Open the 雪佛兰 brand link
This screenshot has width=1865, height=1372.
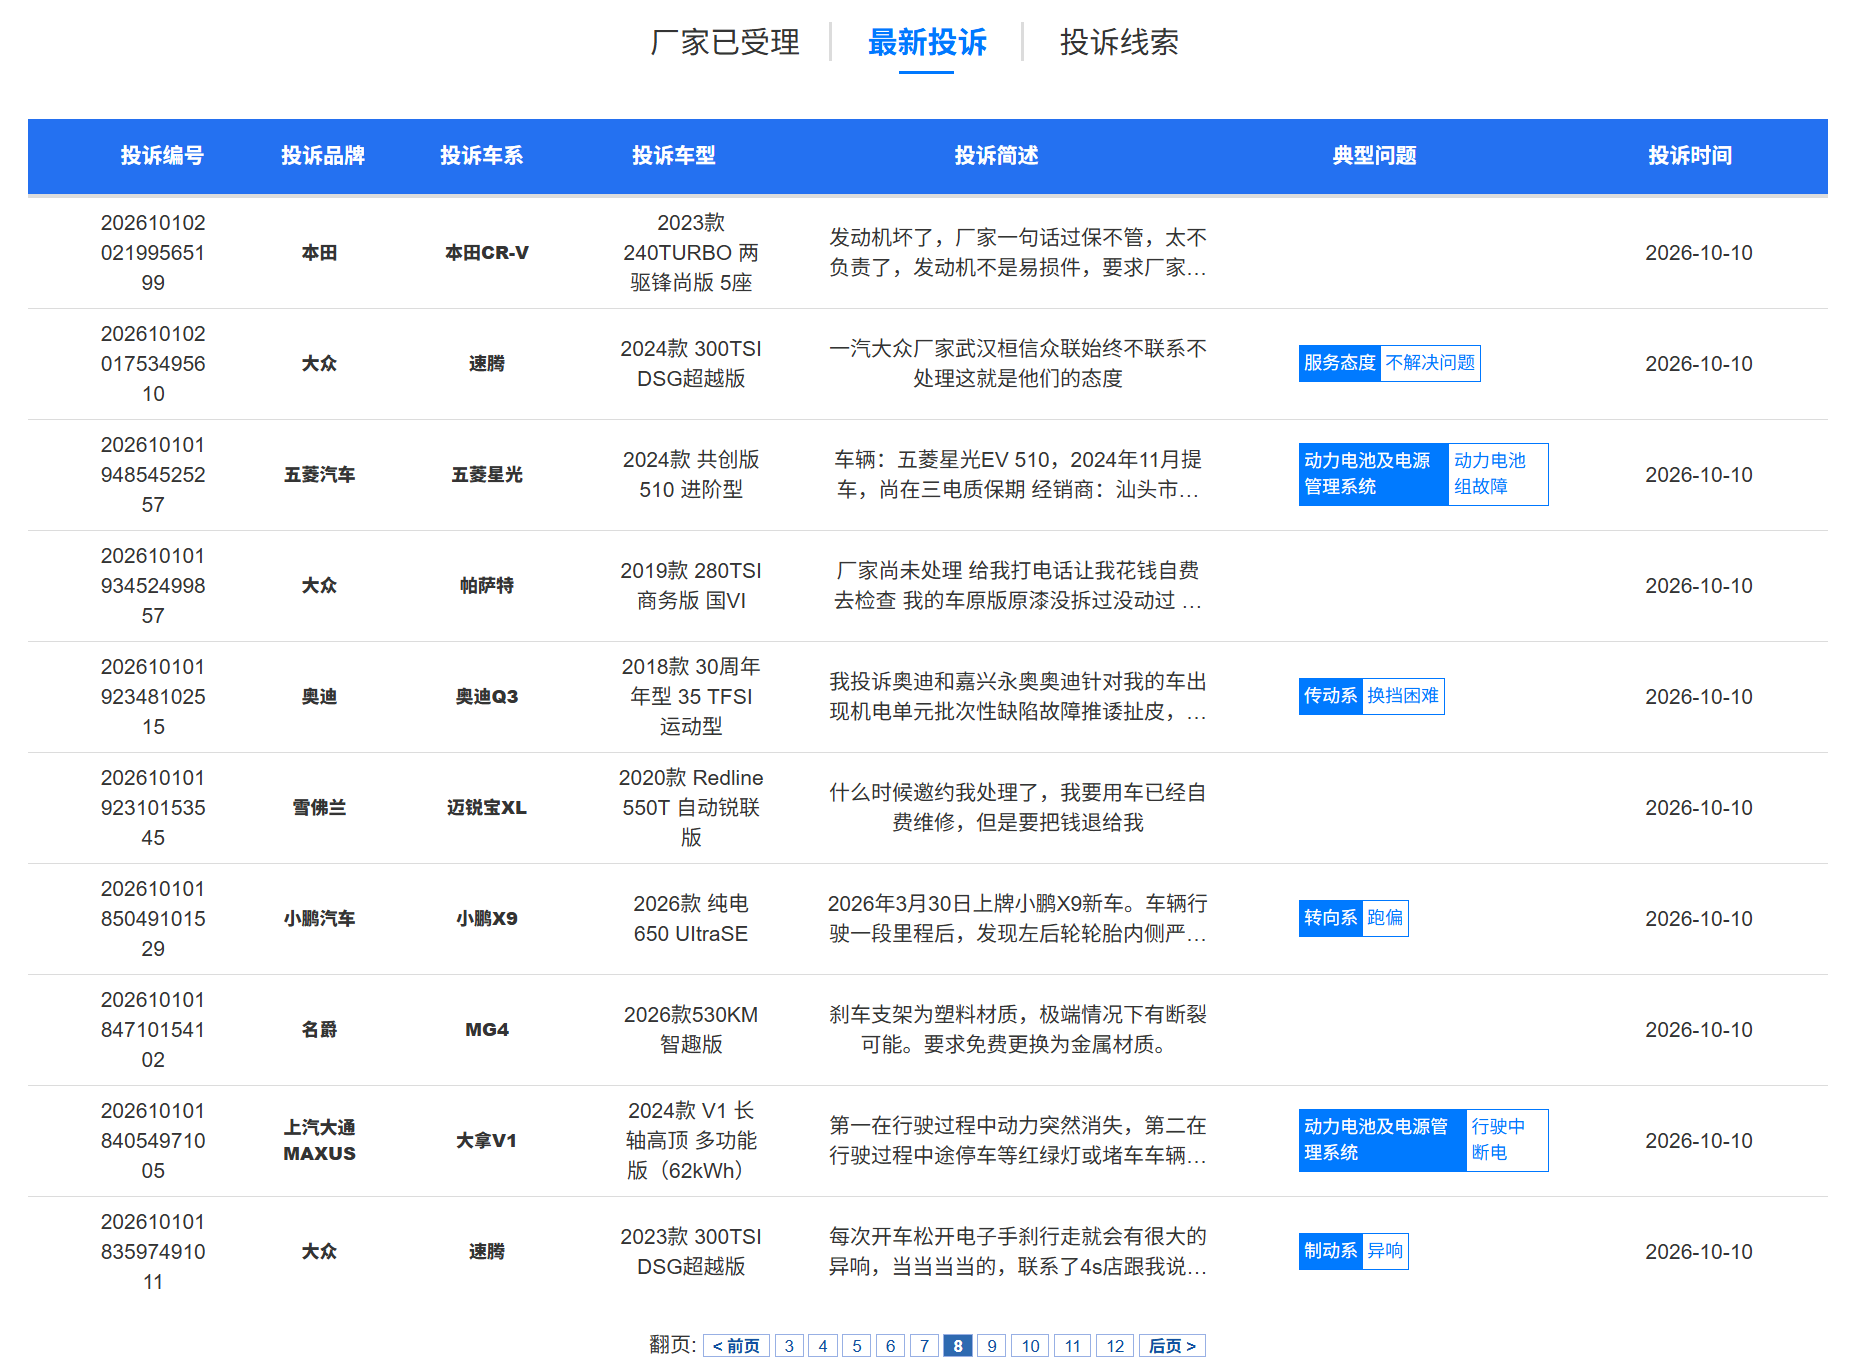pyautogui.click(x=320, y=808)
